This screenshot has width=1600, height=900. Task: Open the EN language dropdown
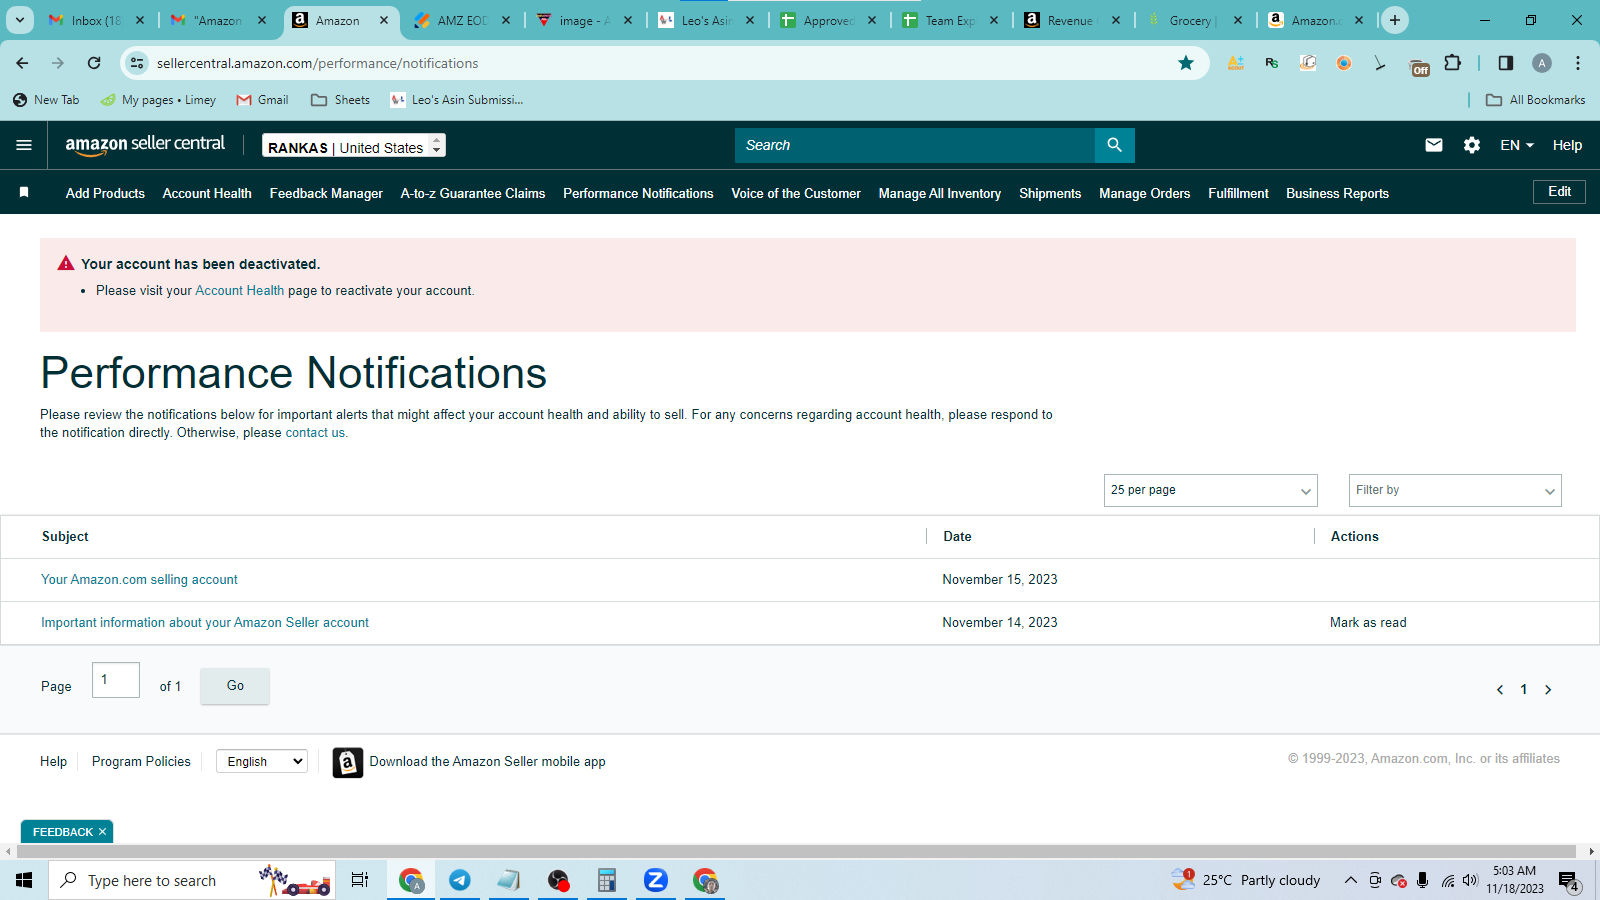1517,145
